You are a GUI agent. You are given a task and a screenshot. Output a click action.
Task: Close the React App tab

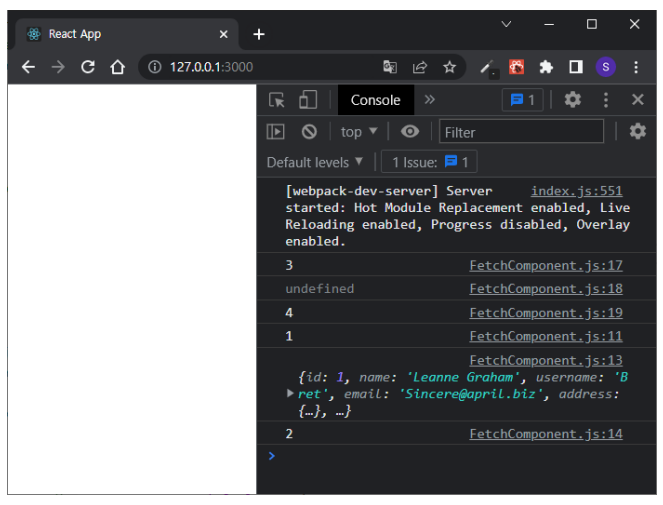(x=224, y=34)
